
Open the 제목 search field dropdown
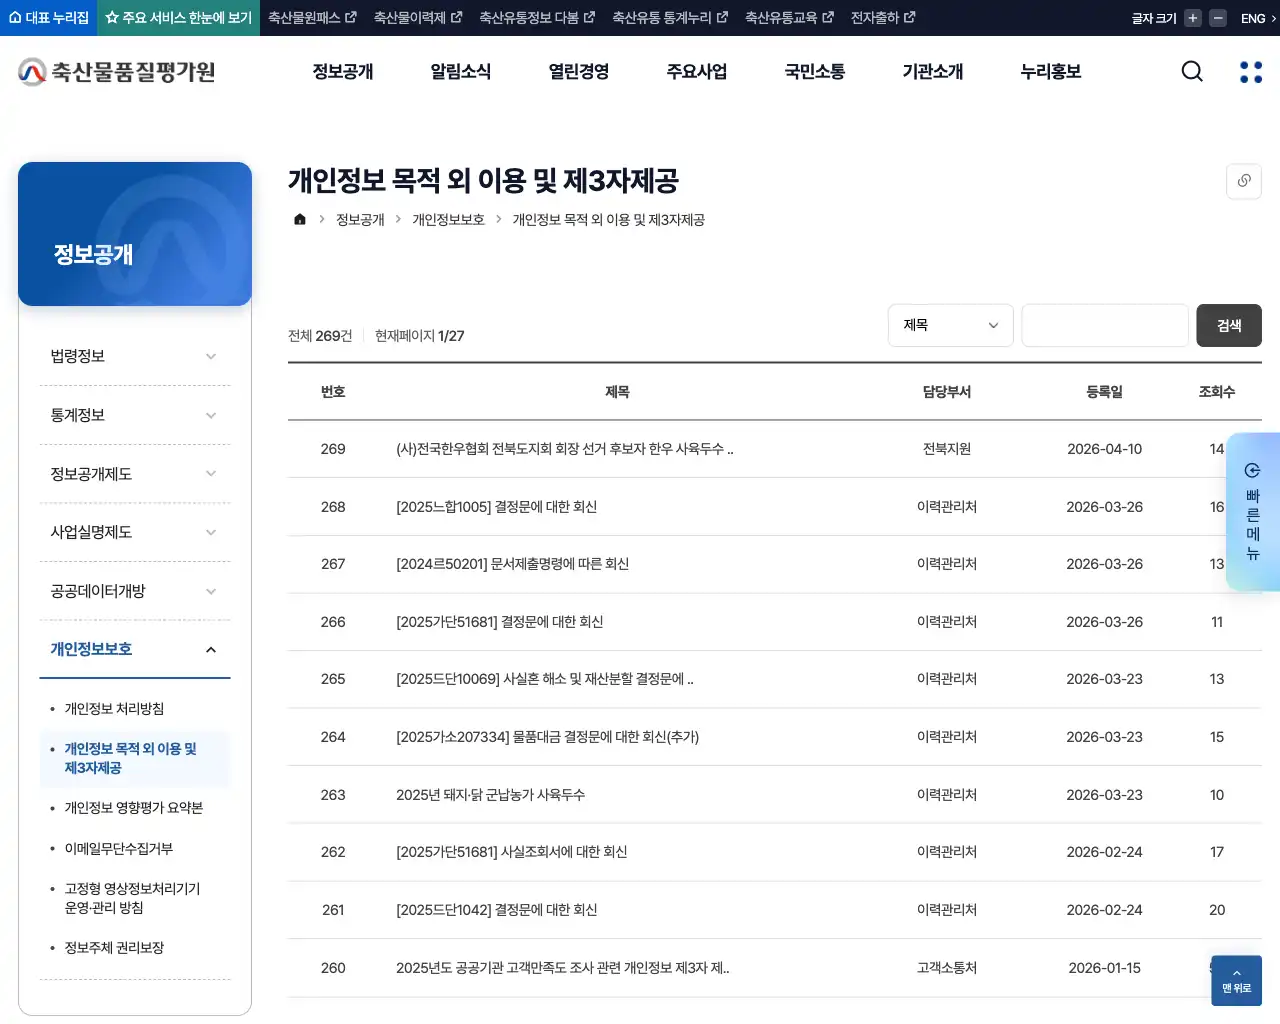tap(950, 325)
